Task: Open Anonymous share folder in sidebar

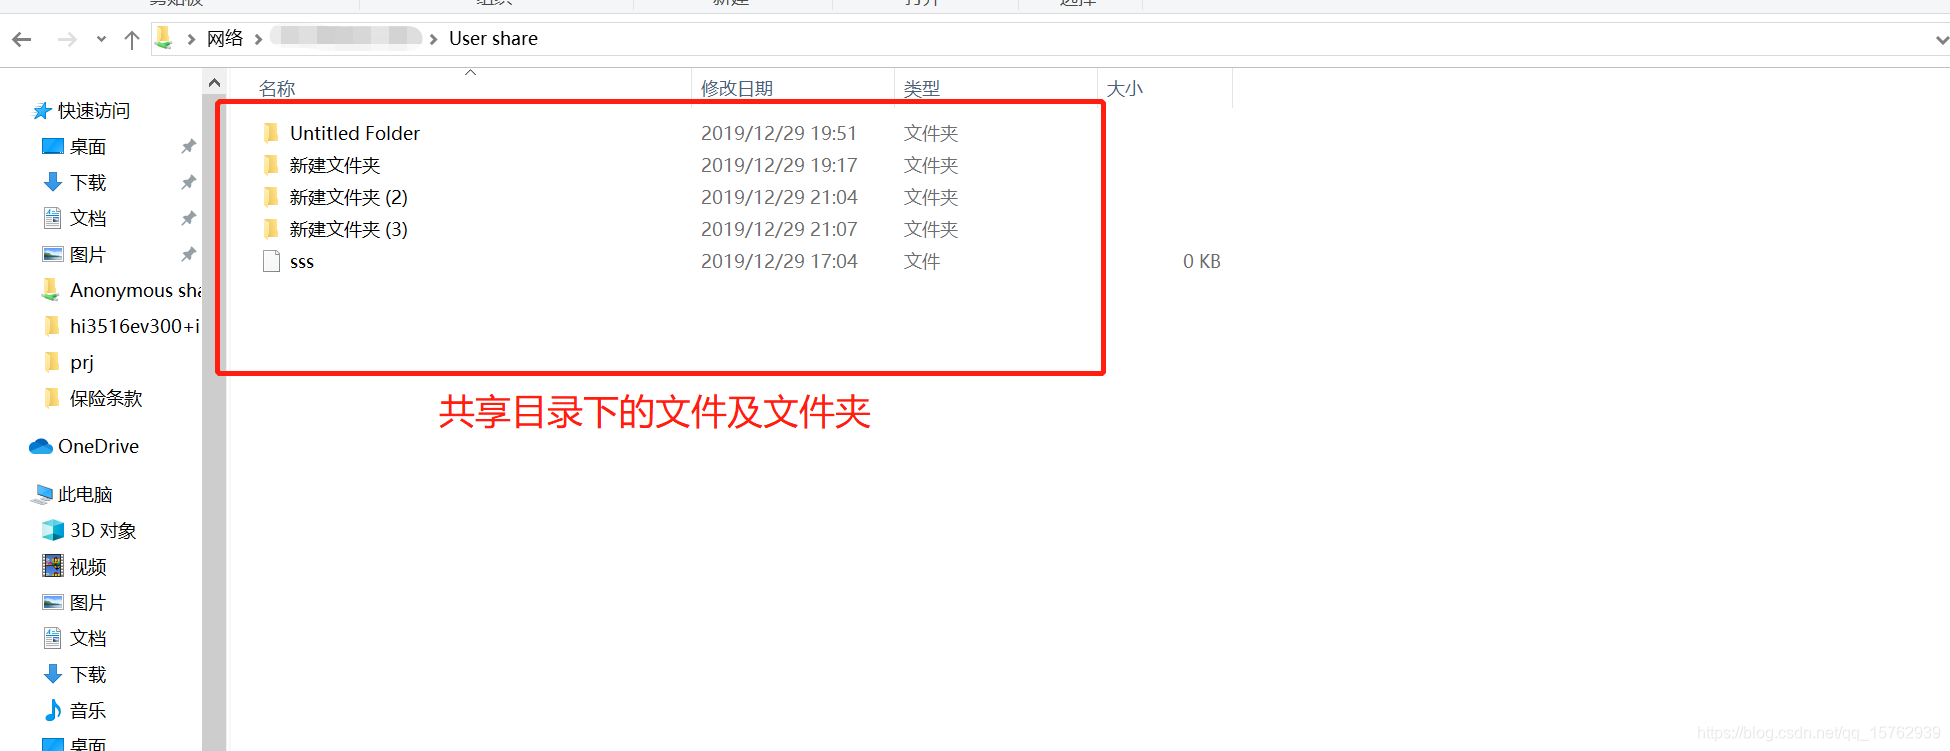Action: (135, 290)
